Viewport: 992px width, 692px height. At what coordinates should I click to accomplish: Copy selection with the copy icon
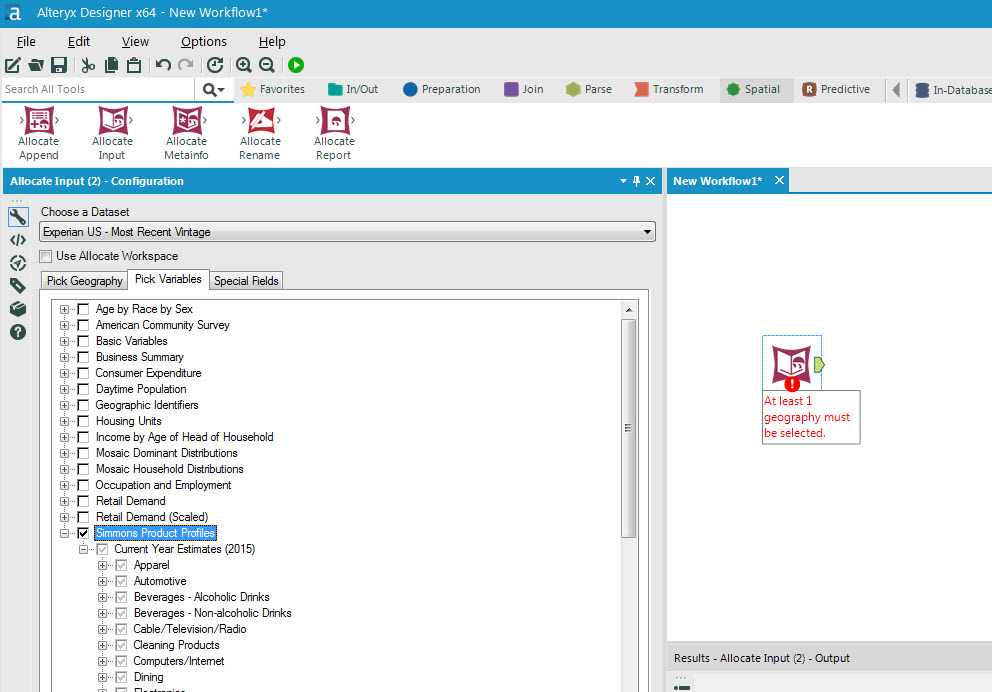tap(111, 65)
